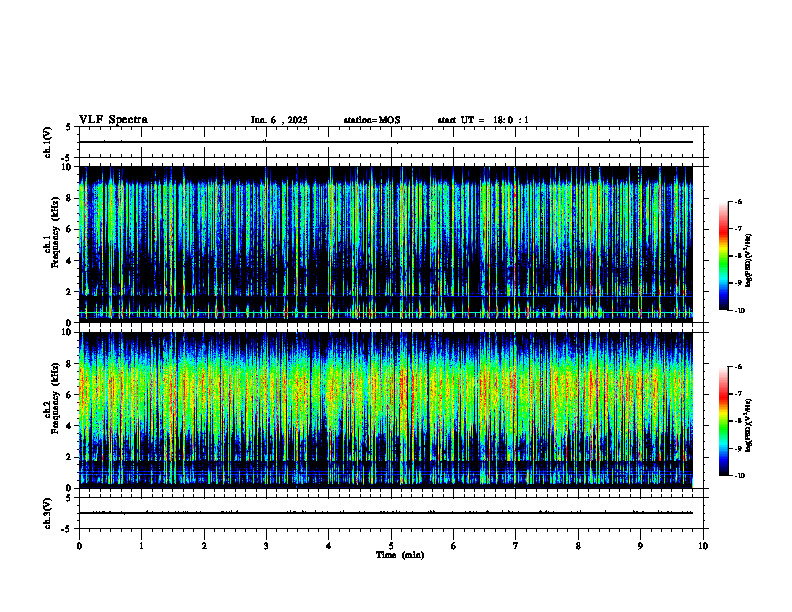Click the "Time (min)" axis label
The image size is (792, 612).
(400, 555)
